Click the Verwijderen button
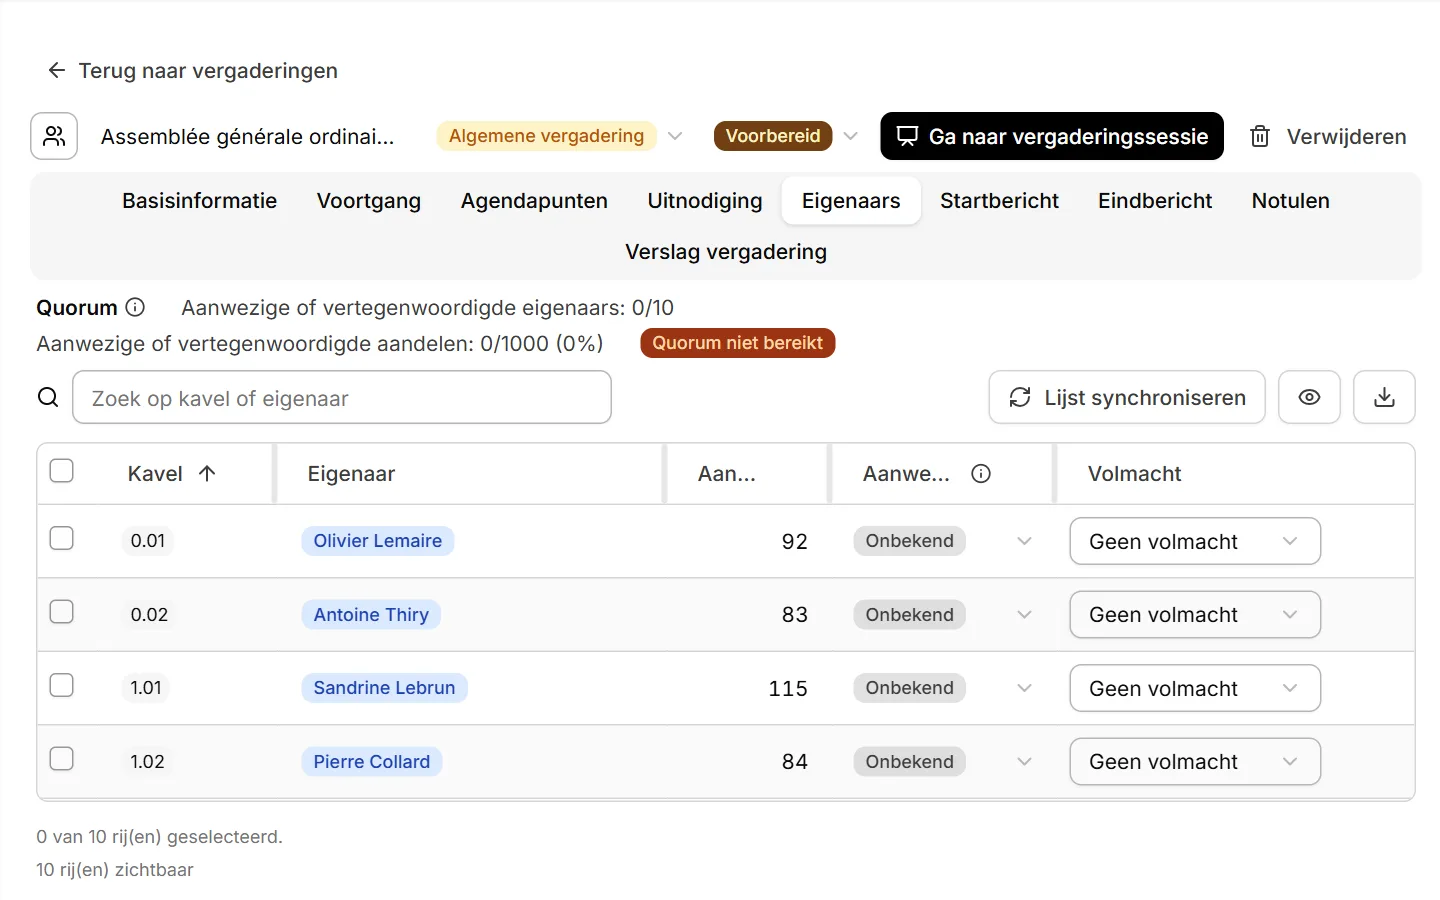This screenshot has height=900, width=1440. 1329,136
